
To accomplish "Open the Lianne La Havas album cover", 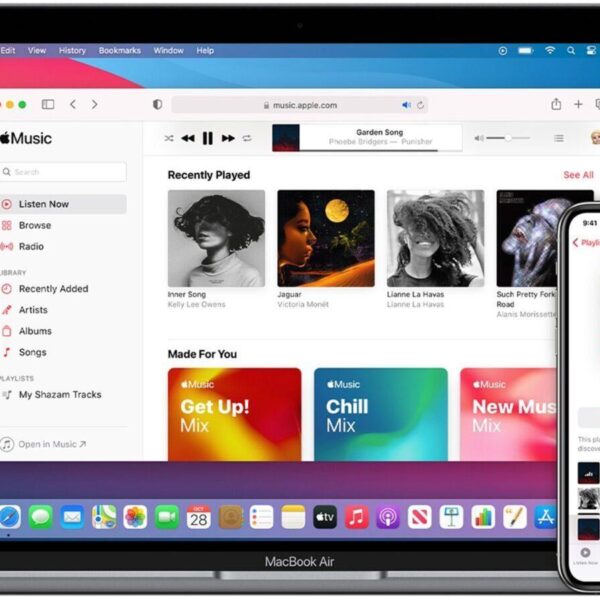I will (x=435, y=238).
